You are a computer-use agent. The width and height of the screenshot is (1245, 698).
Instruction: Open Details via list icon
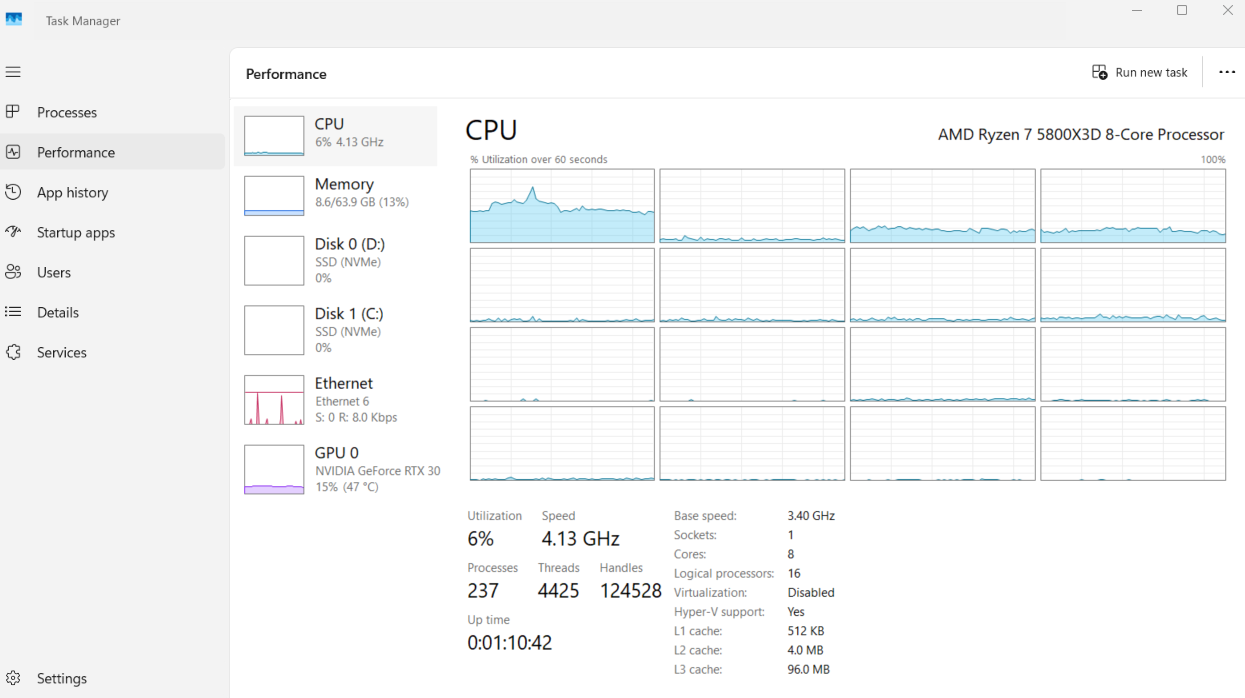13,312
